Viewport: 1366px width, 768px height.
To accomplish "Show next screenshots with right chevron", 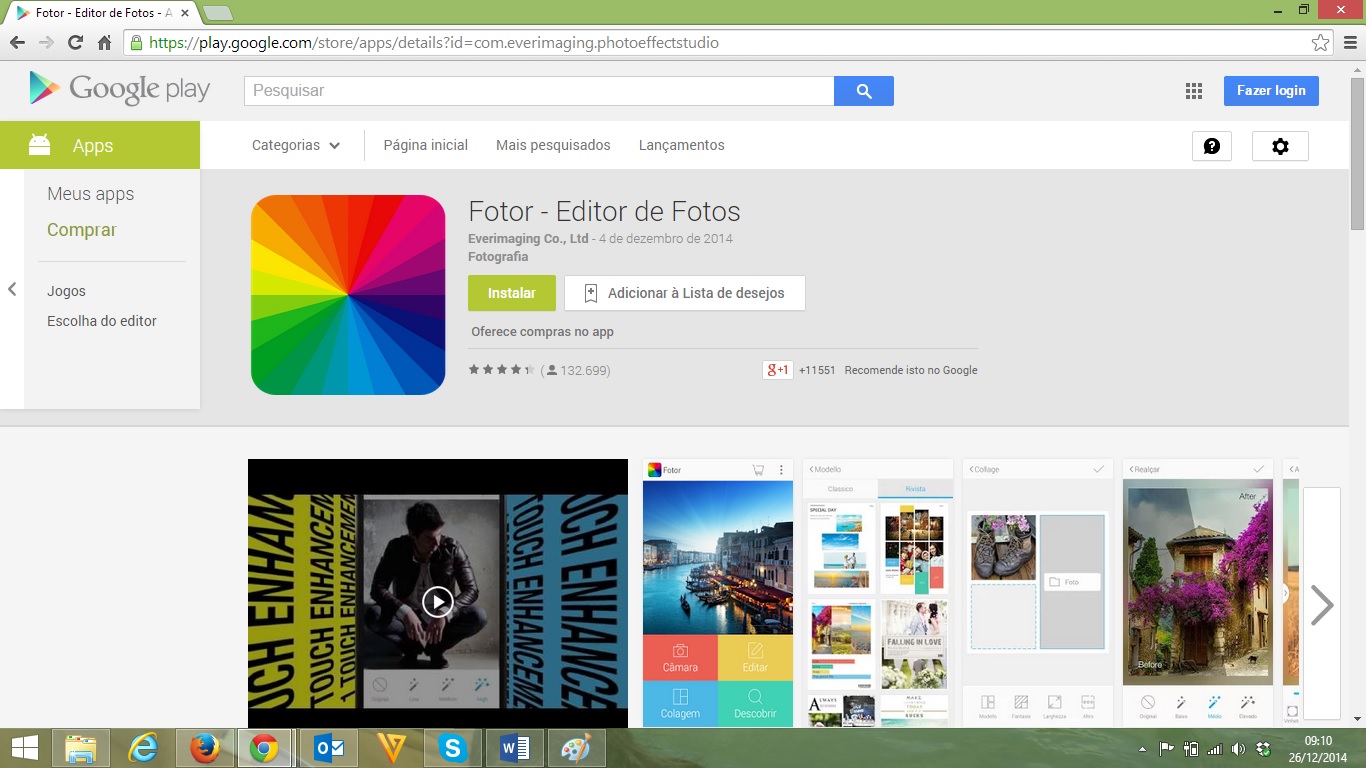I will click(x=1322, y=604).
